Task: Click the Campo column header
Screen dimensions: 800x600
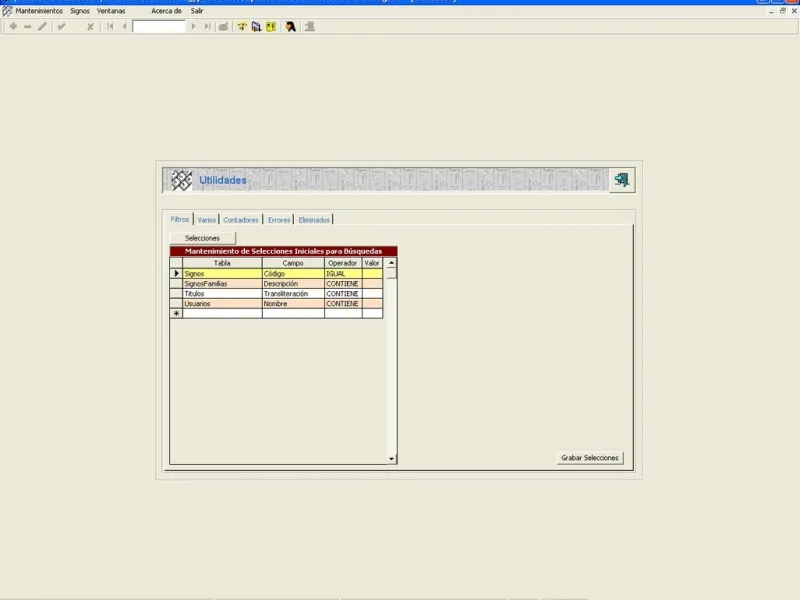Action: (x=293, y=263)
